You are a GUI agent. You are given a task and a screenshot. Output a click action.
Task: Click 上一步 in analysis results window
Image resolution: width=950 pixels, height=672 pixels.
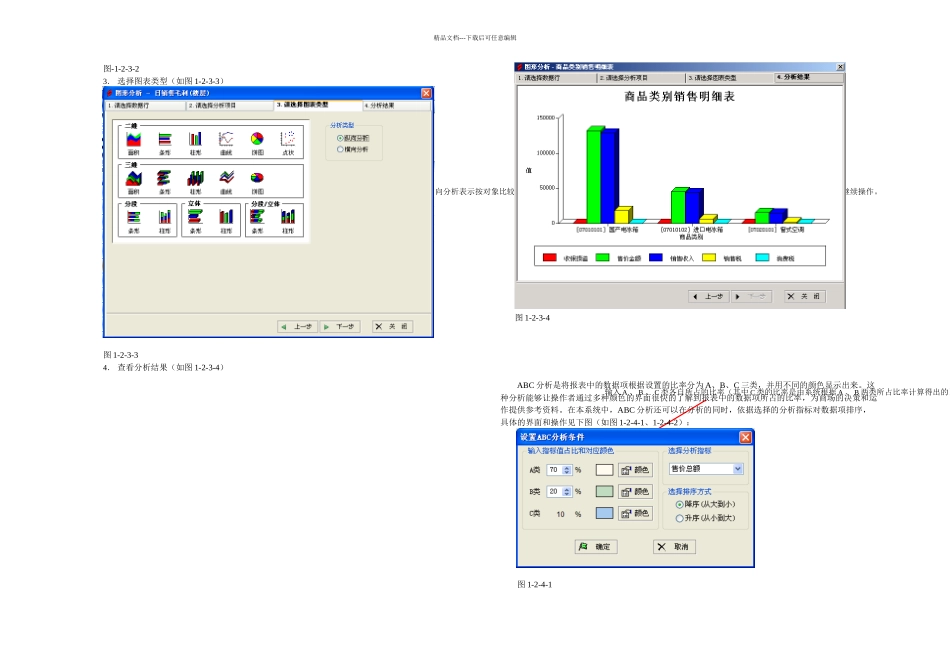pos(709,296)
